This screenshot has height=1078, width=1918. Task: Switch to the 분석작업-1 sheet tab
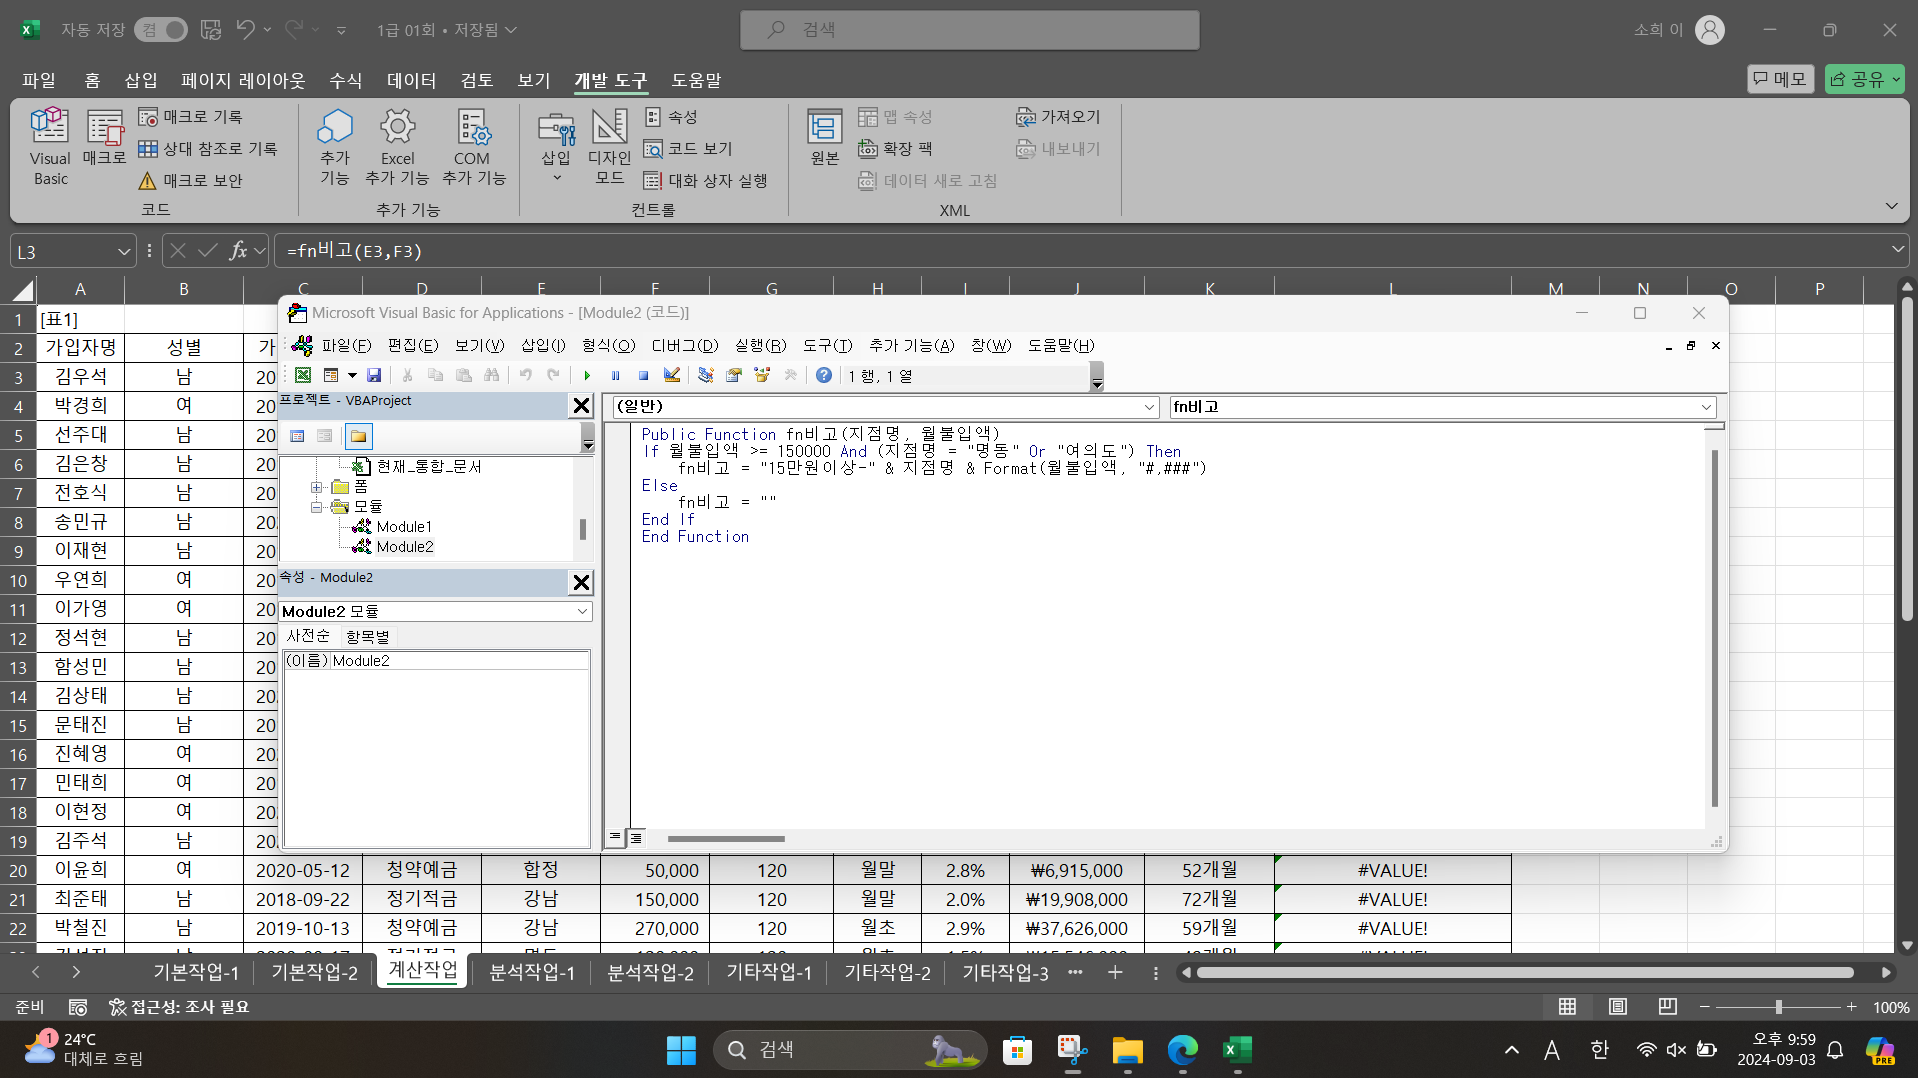point(531,972)
